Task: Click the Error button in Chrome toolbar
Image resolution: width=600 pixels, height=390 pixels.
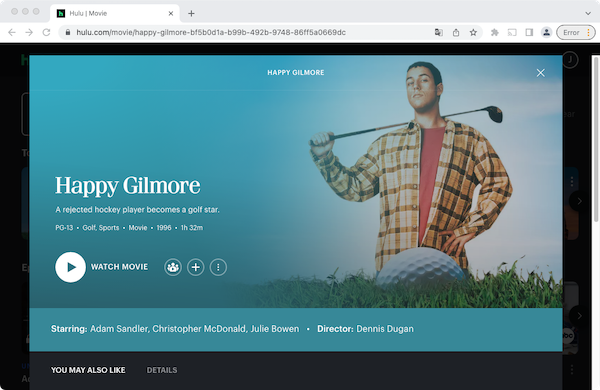Action: click(x=576, y=33)
